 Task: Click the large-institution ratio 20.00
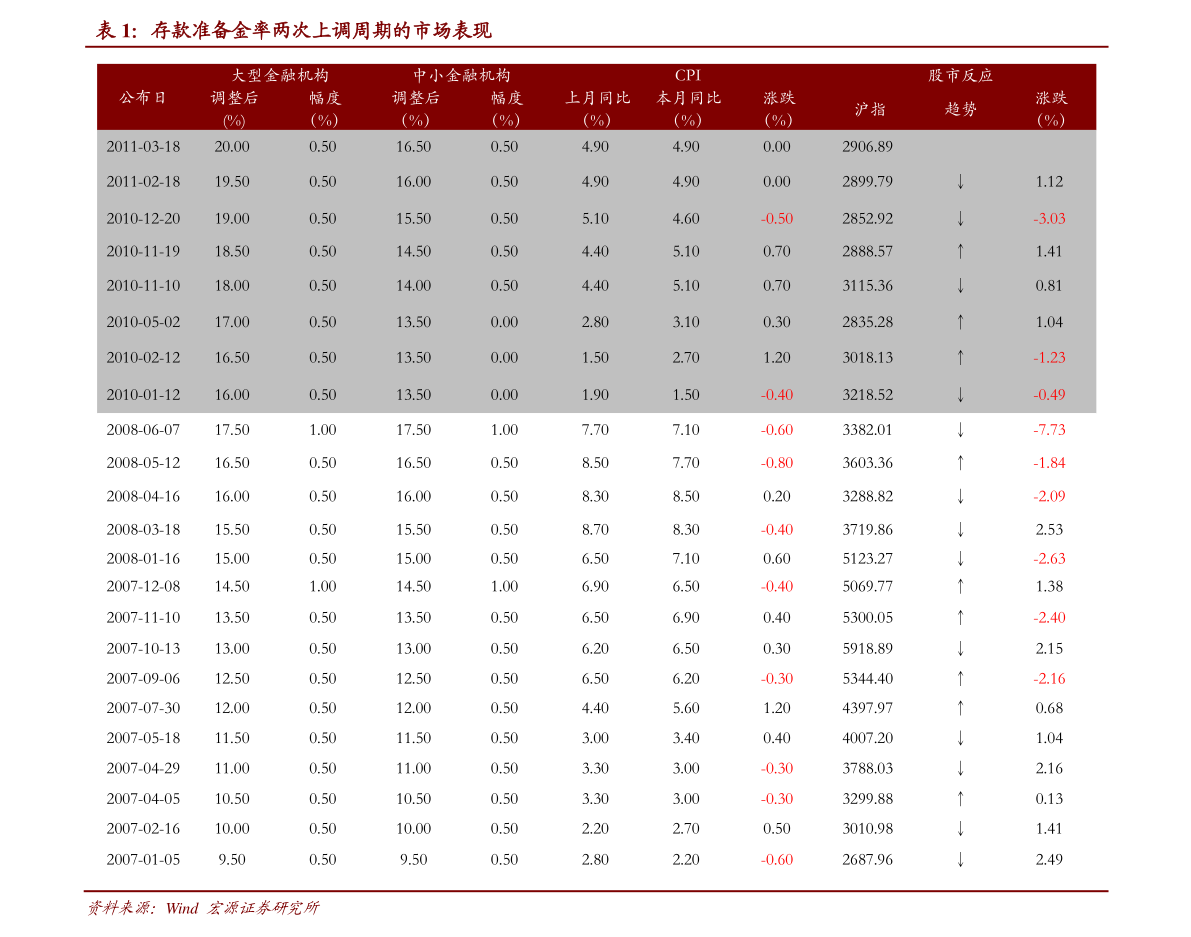232,147
